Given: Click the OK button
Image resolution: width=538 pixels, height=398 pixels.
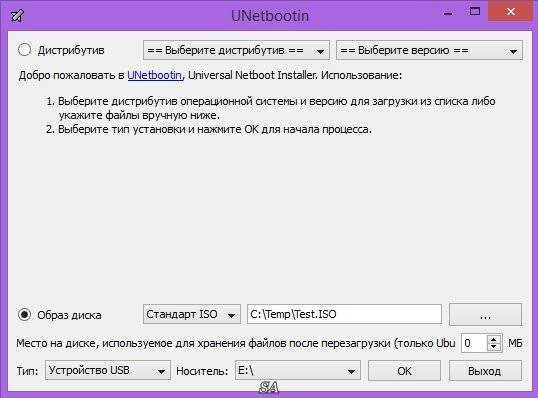Looking at the screenshot, I should pyautogui.click(x=404, y=371).
